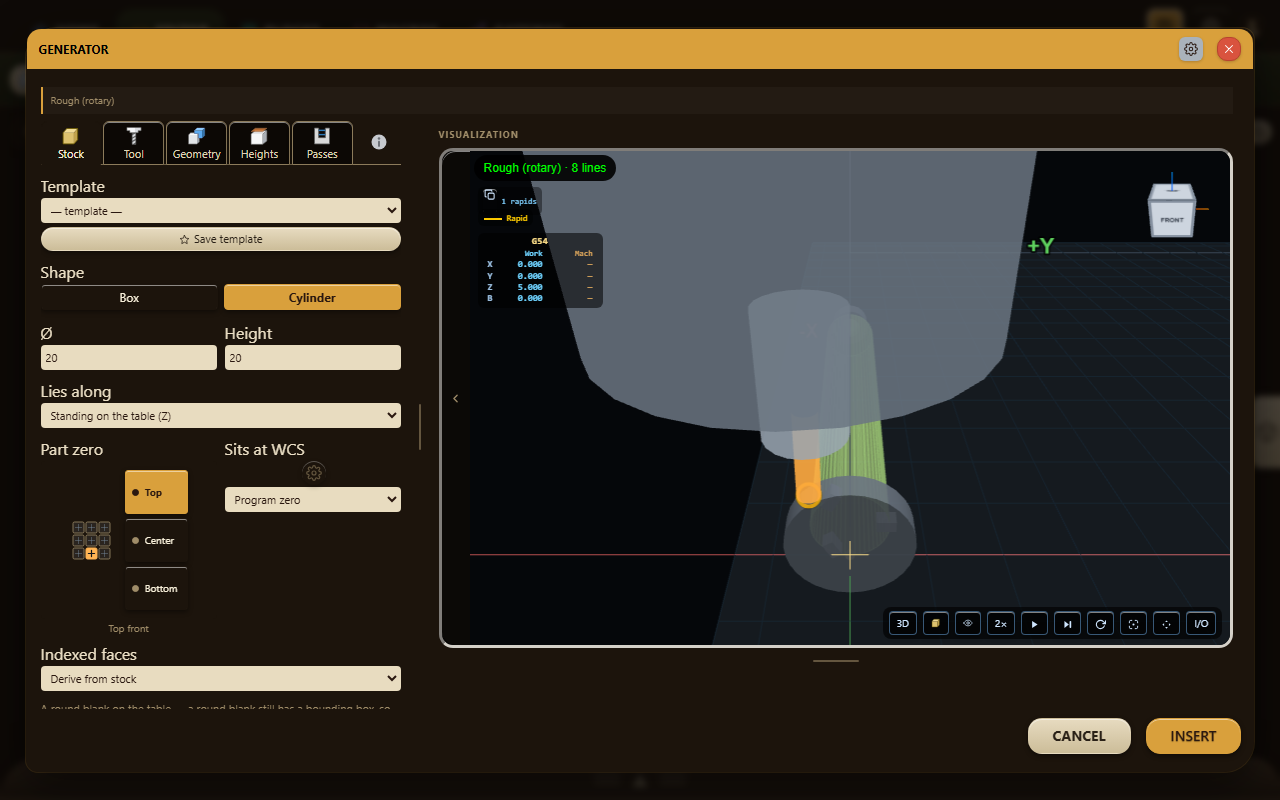
Task: Select Top for part zero
Action: (156, 492)
